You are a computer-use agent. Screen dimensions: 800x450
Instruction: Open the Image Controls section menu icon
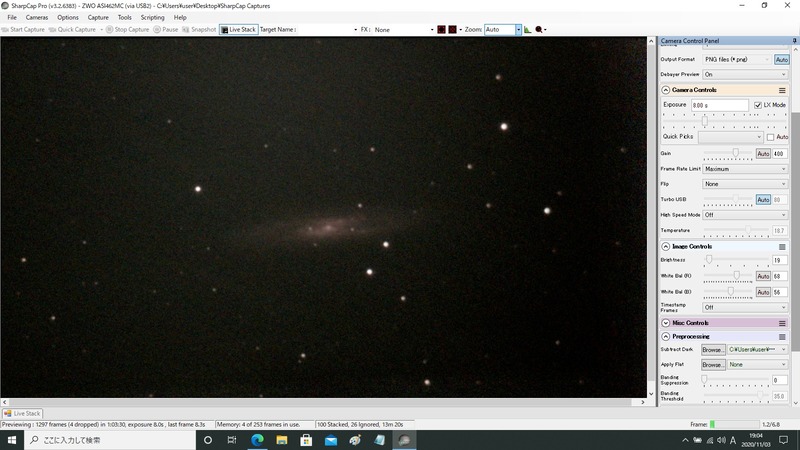pyautogui.click(x=782, y=247)
